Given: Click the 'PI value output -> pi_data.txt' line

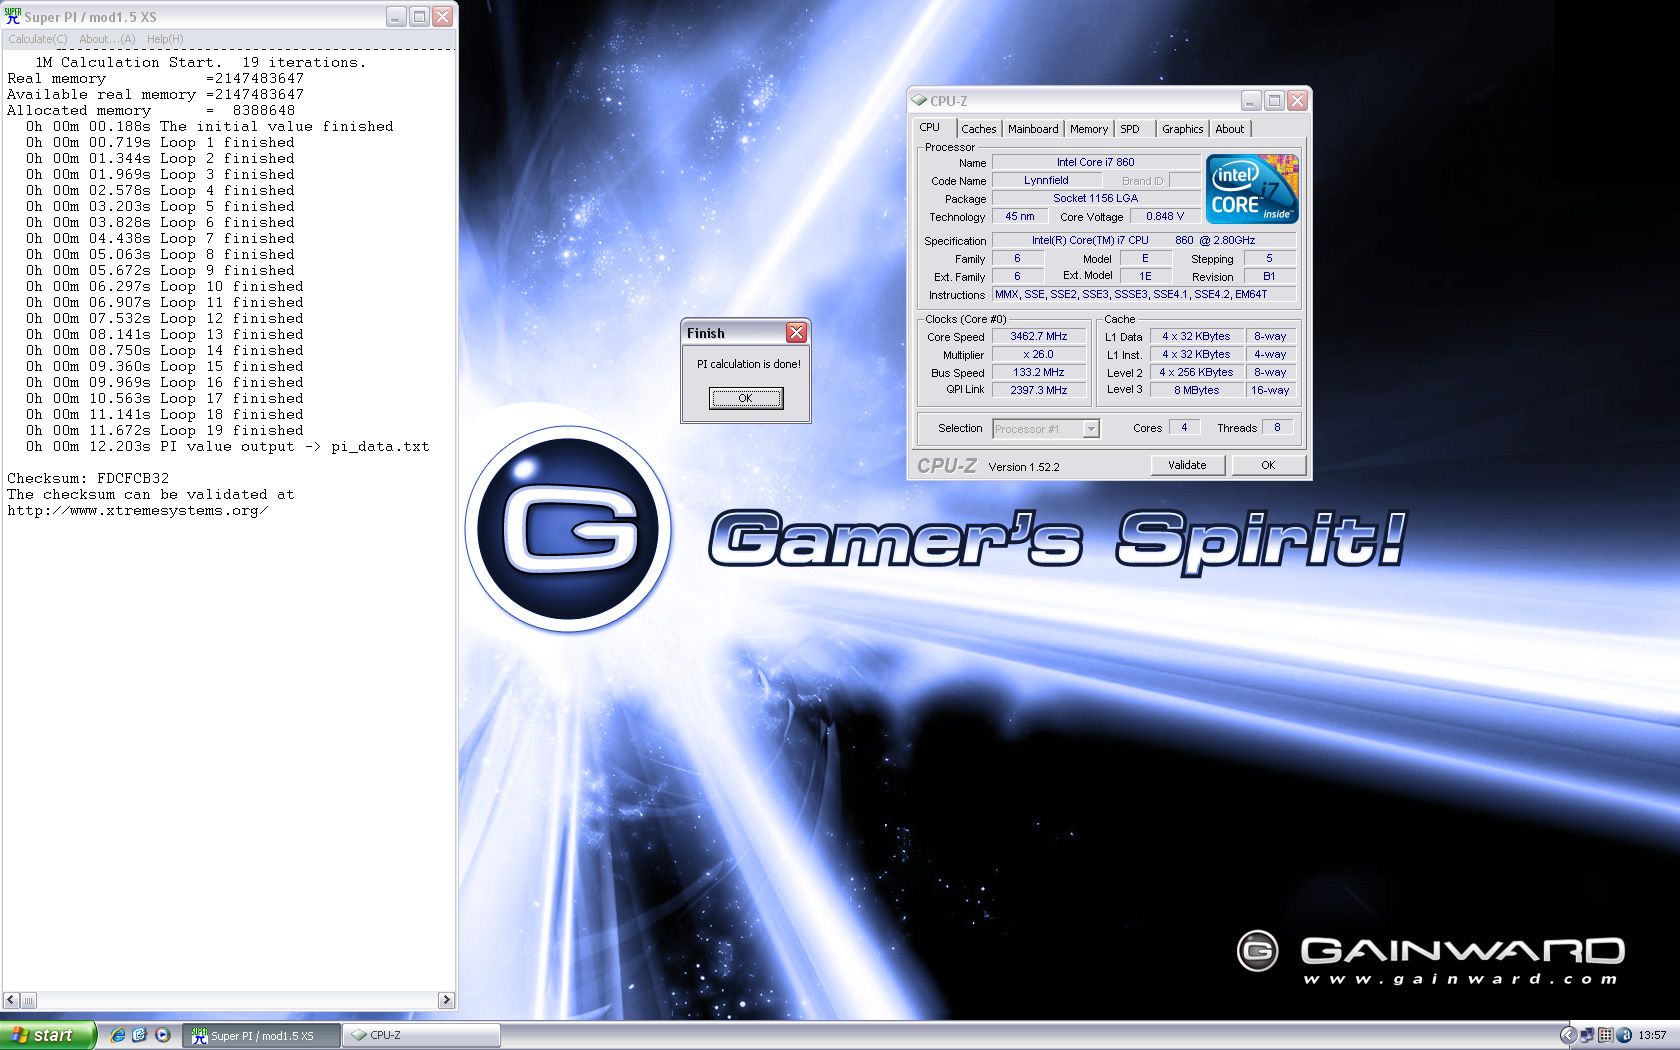Looking at the screenshot, I should (x=228, y=446).
